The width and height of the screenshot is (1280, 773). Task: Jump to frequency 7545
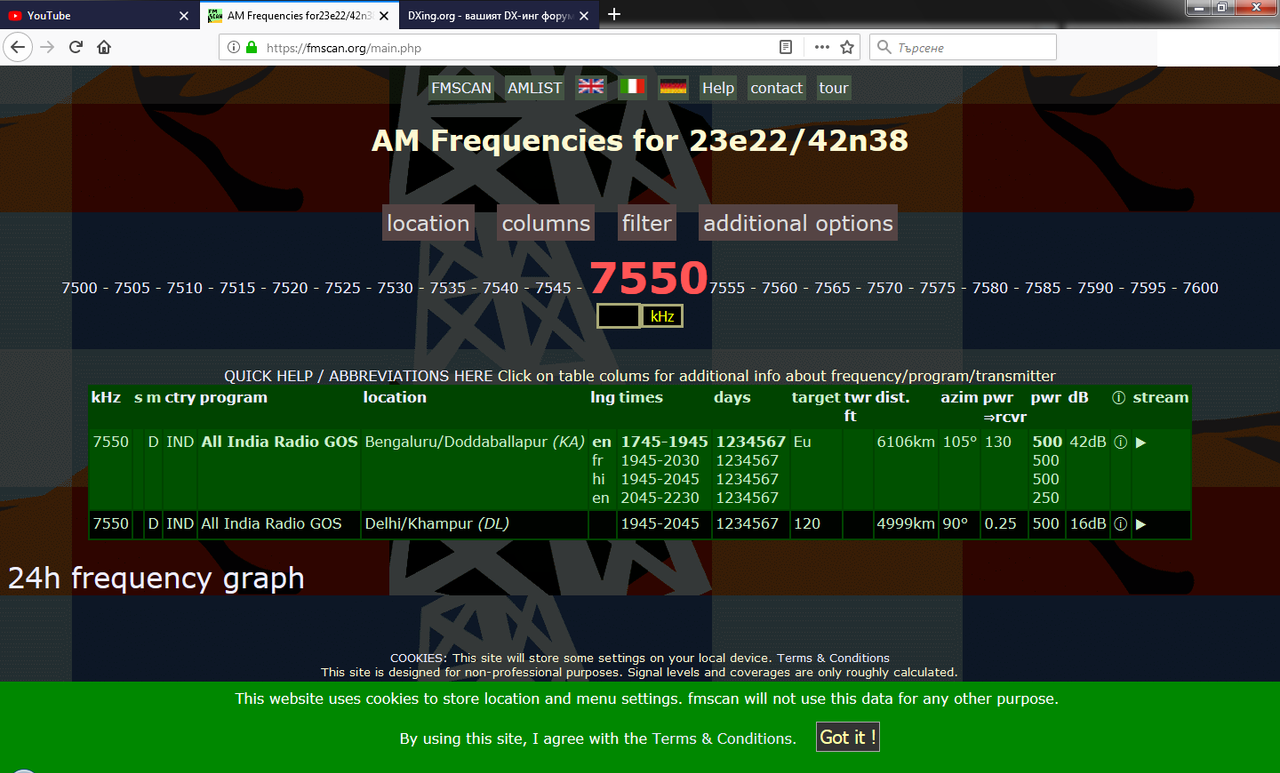click(553, 288)
